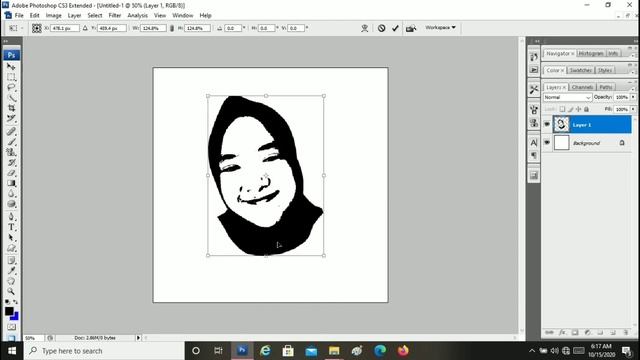Select the Path Selection tool
The height and width of the screenshot is (360, 640).
pos(11,238)
